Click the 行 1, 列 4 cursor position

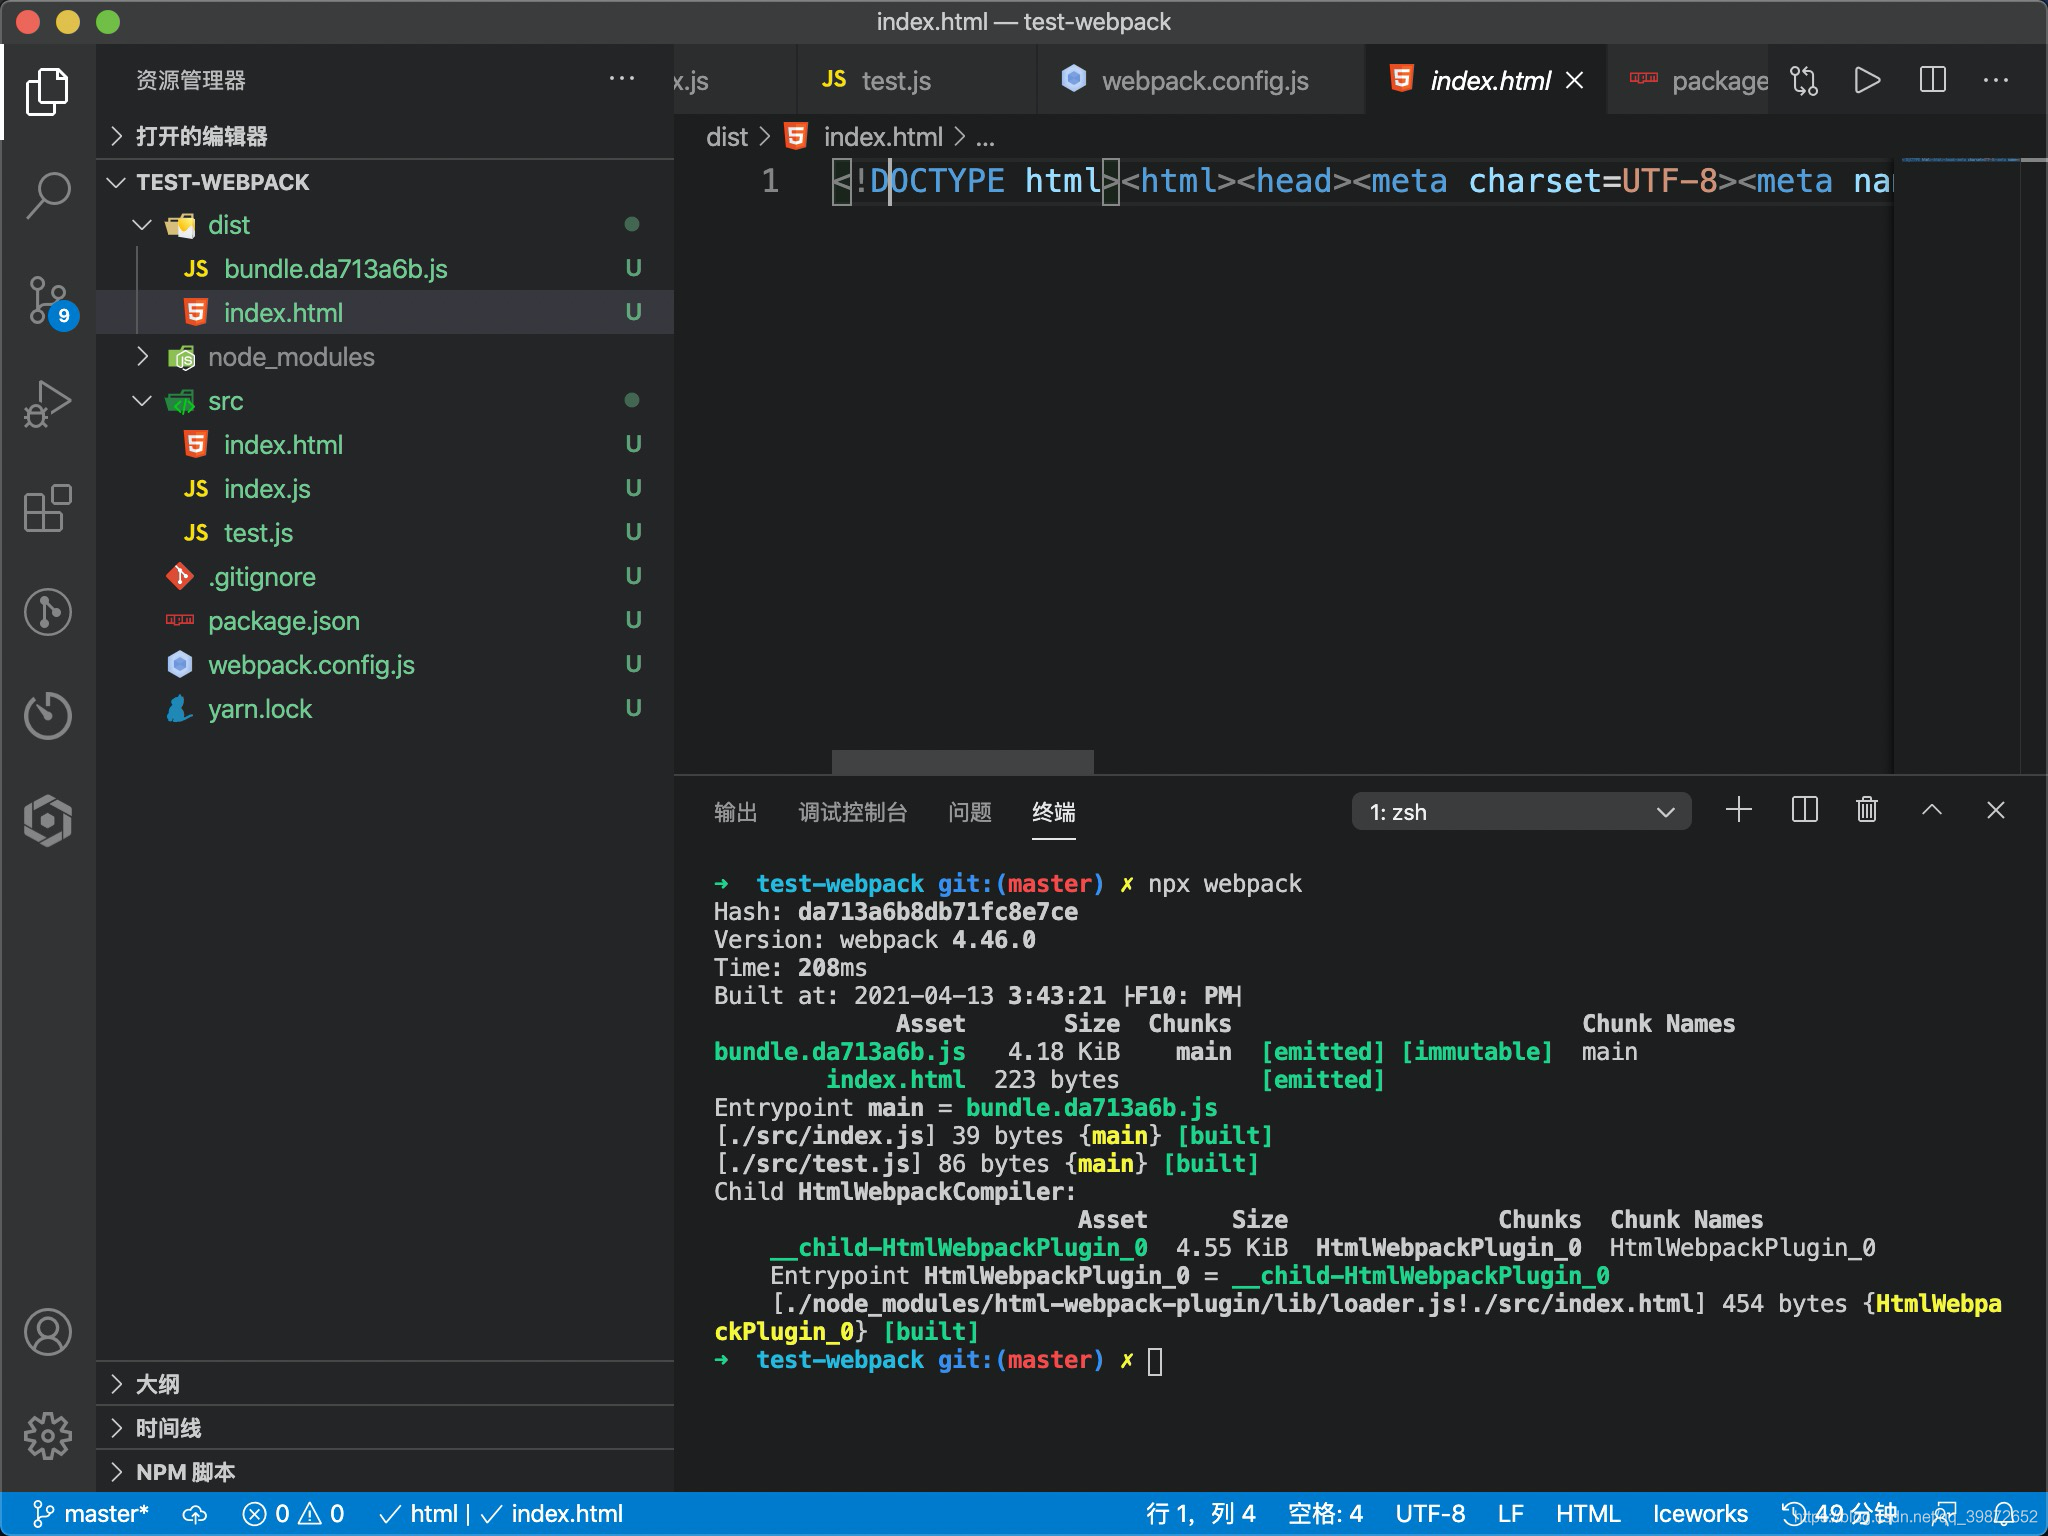click(x=1200, y=1514)
